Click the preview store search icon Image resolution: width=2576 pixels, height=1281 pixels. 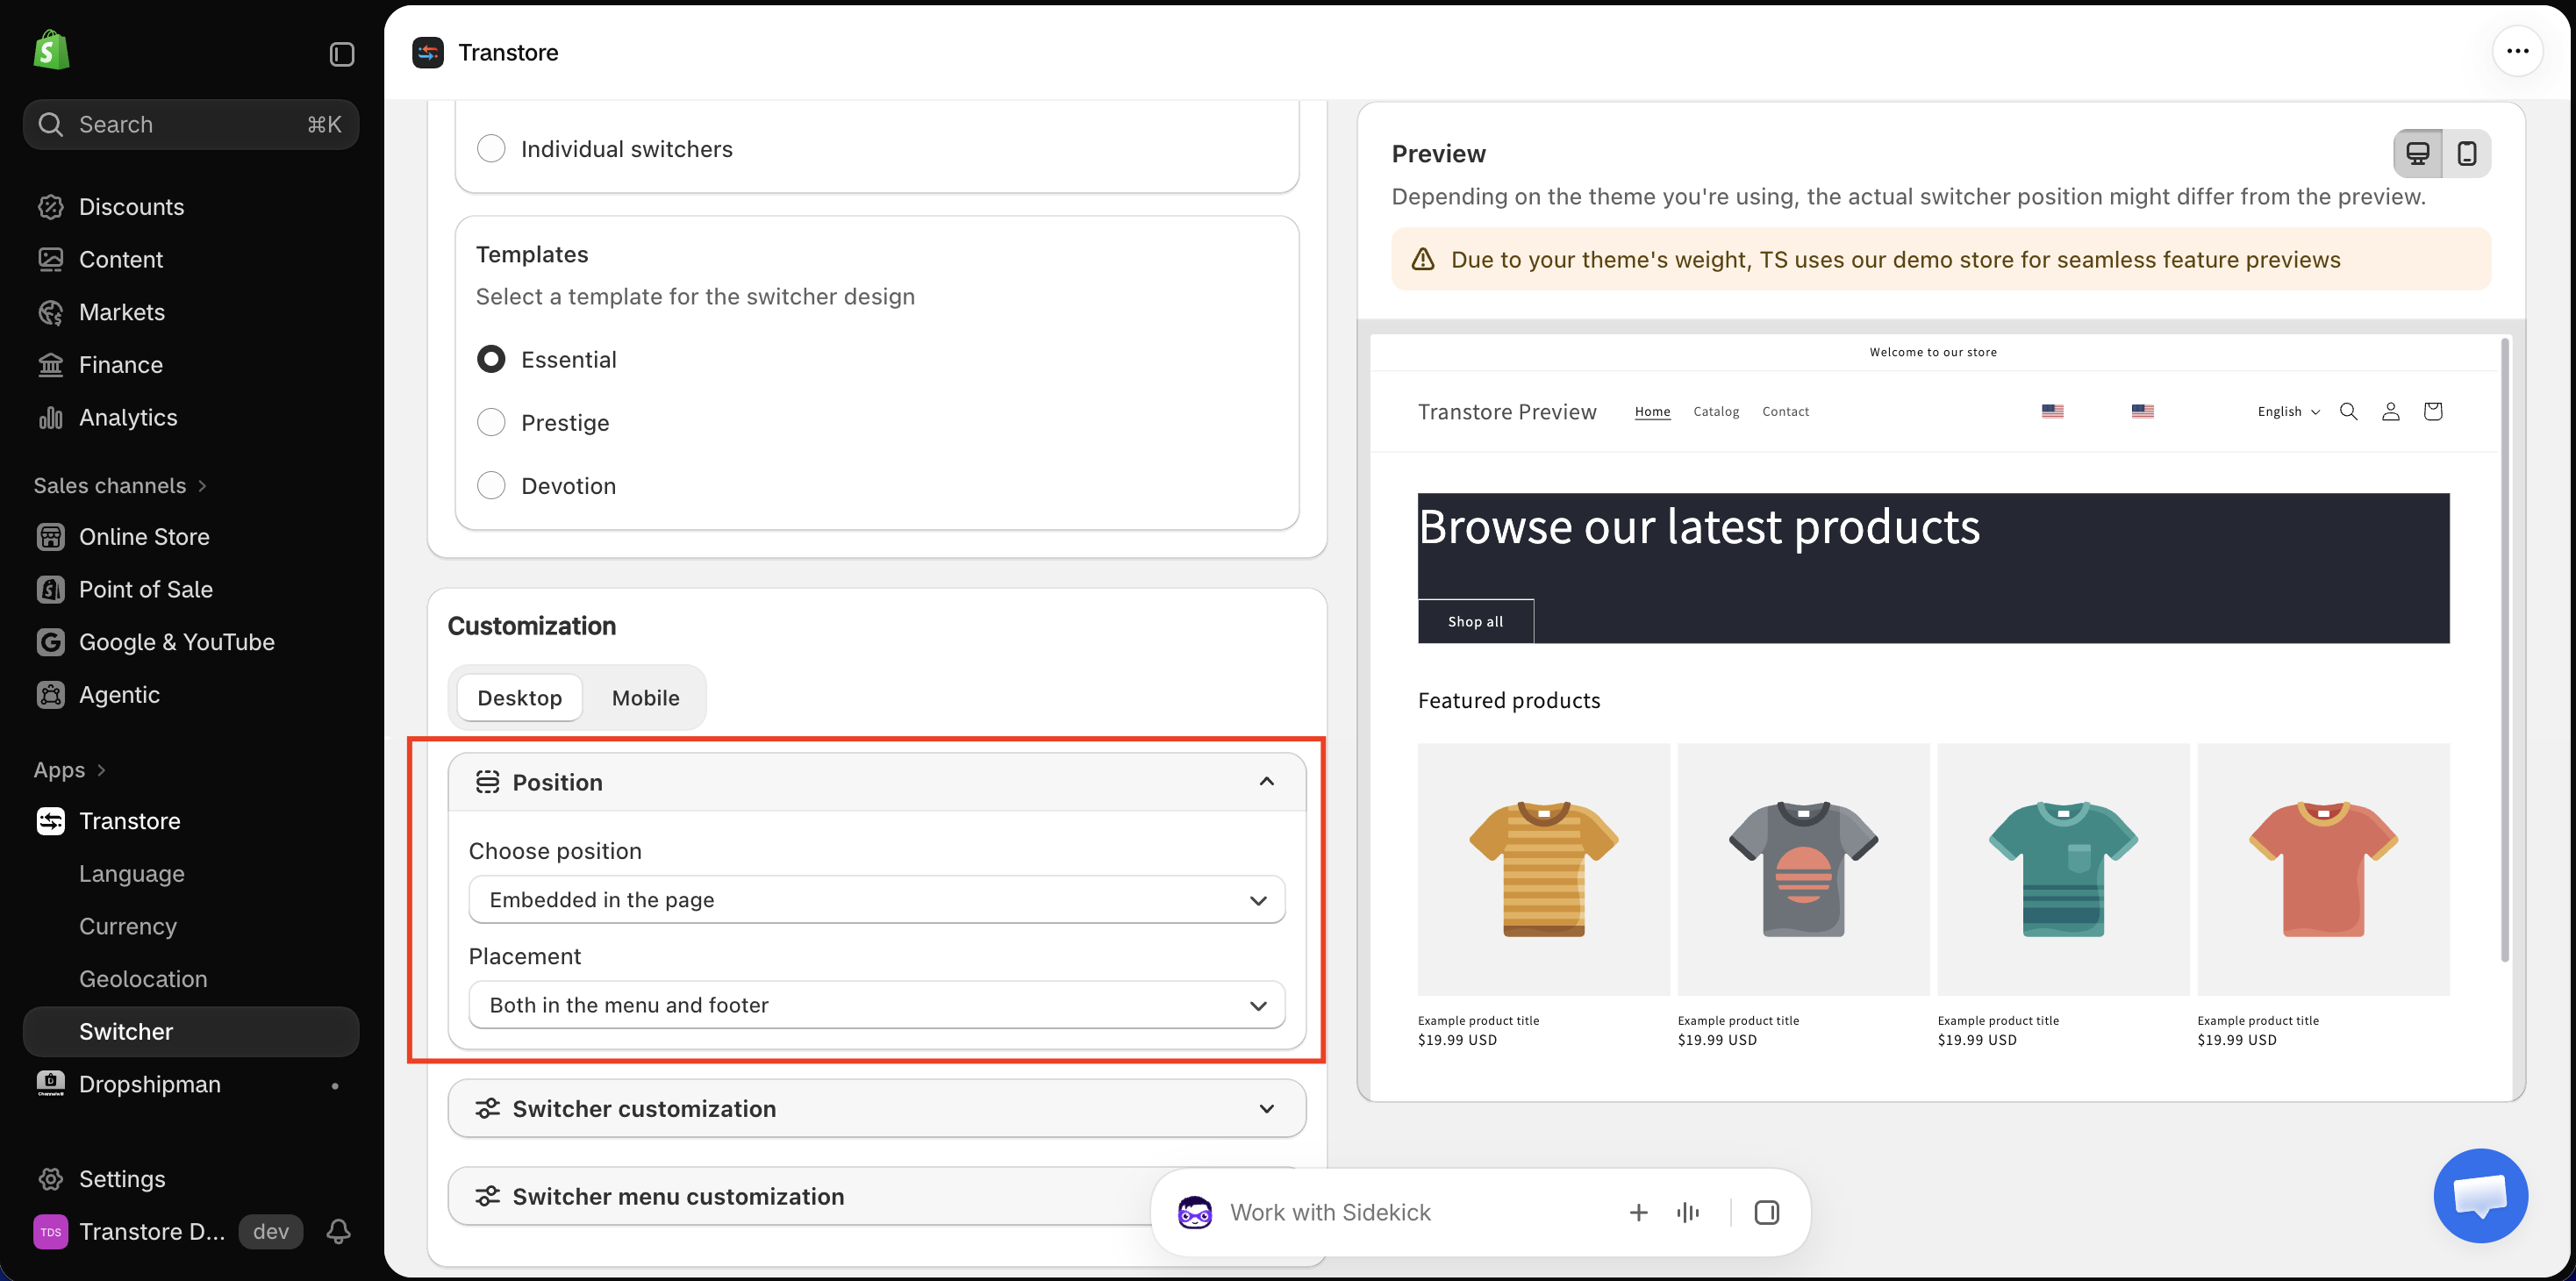(x=2348, y=411)
